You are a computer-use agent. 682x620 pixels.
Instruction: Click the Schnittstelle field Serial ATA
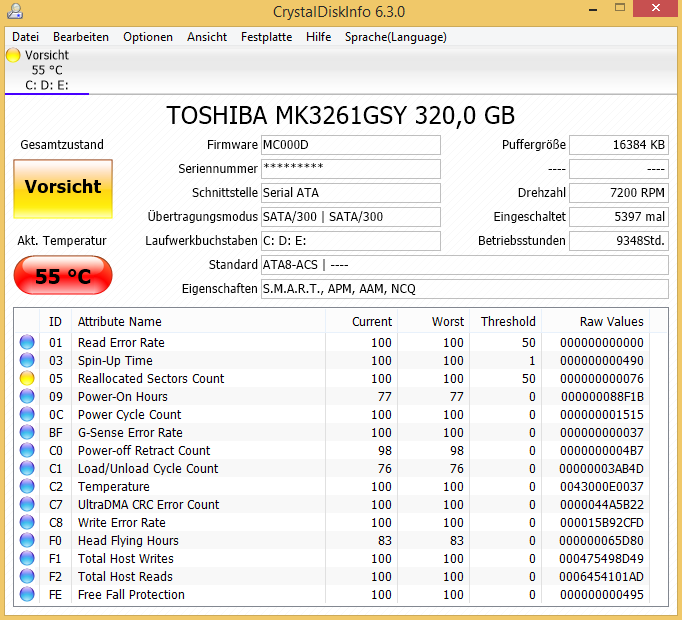(x=351, y=193)
